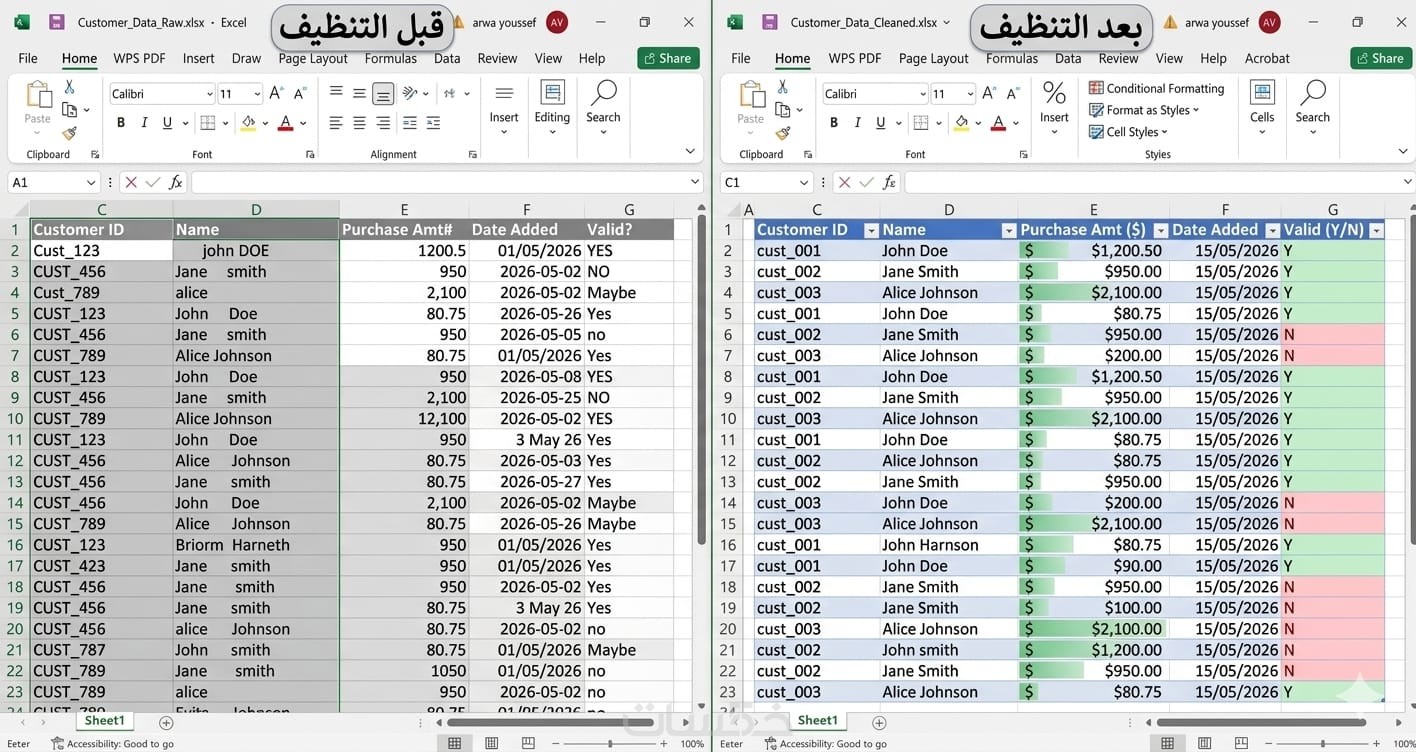Click the Format Painter brush in the Cleaned window
This screenshot has width=1416, height=752.
coord(782,133)
